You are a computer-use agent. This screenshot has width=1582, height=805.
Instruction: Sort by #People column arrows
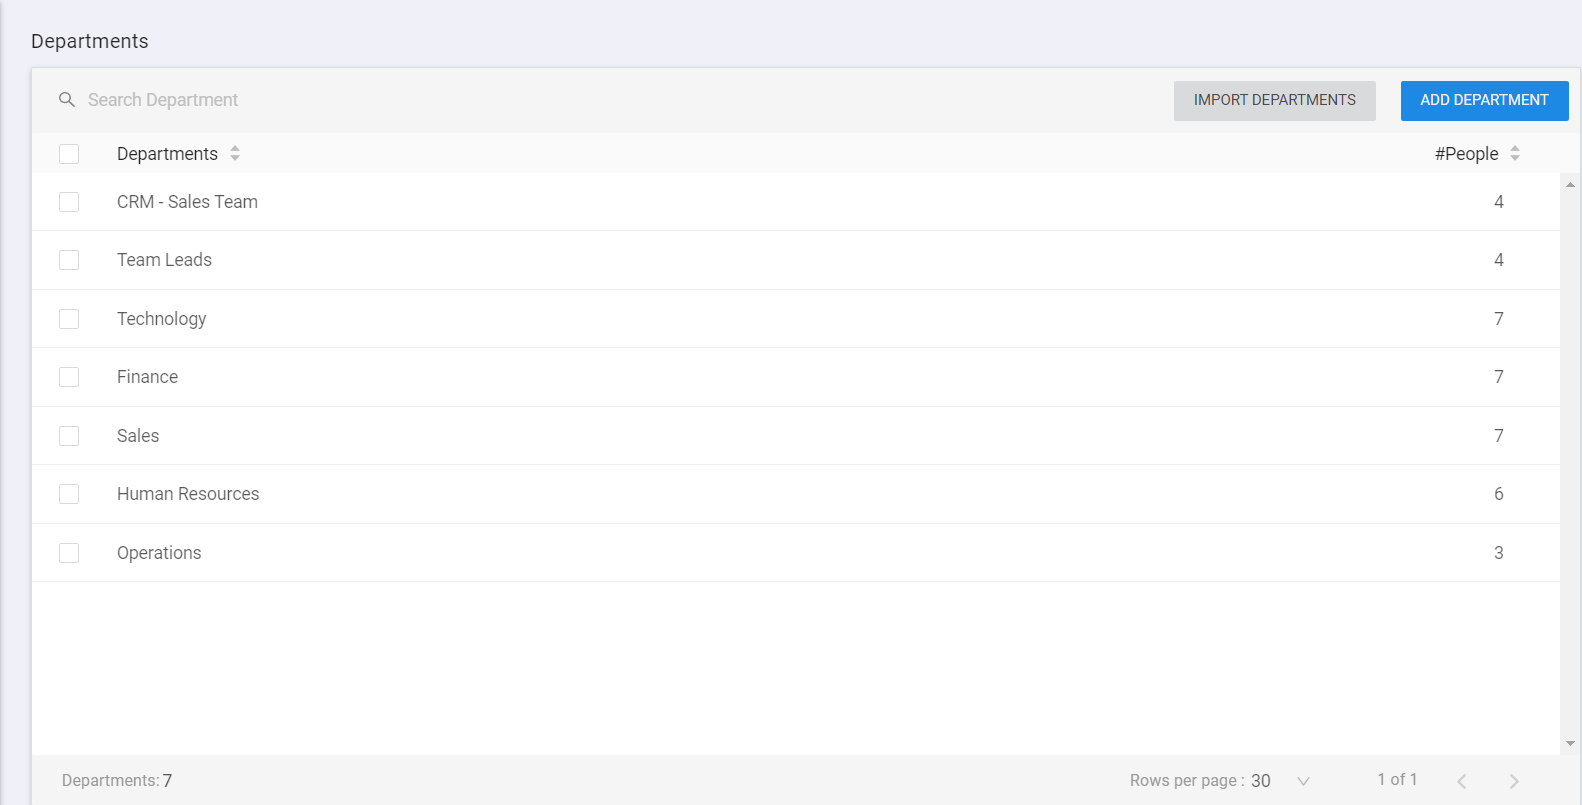[1515, 153]
